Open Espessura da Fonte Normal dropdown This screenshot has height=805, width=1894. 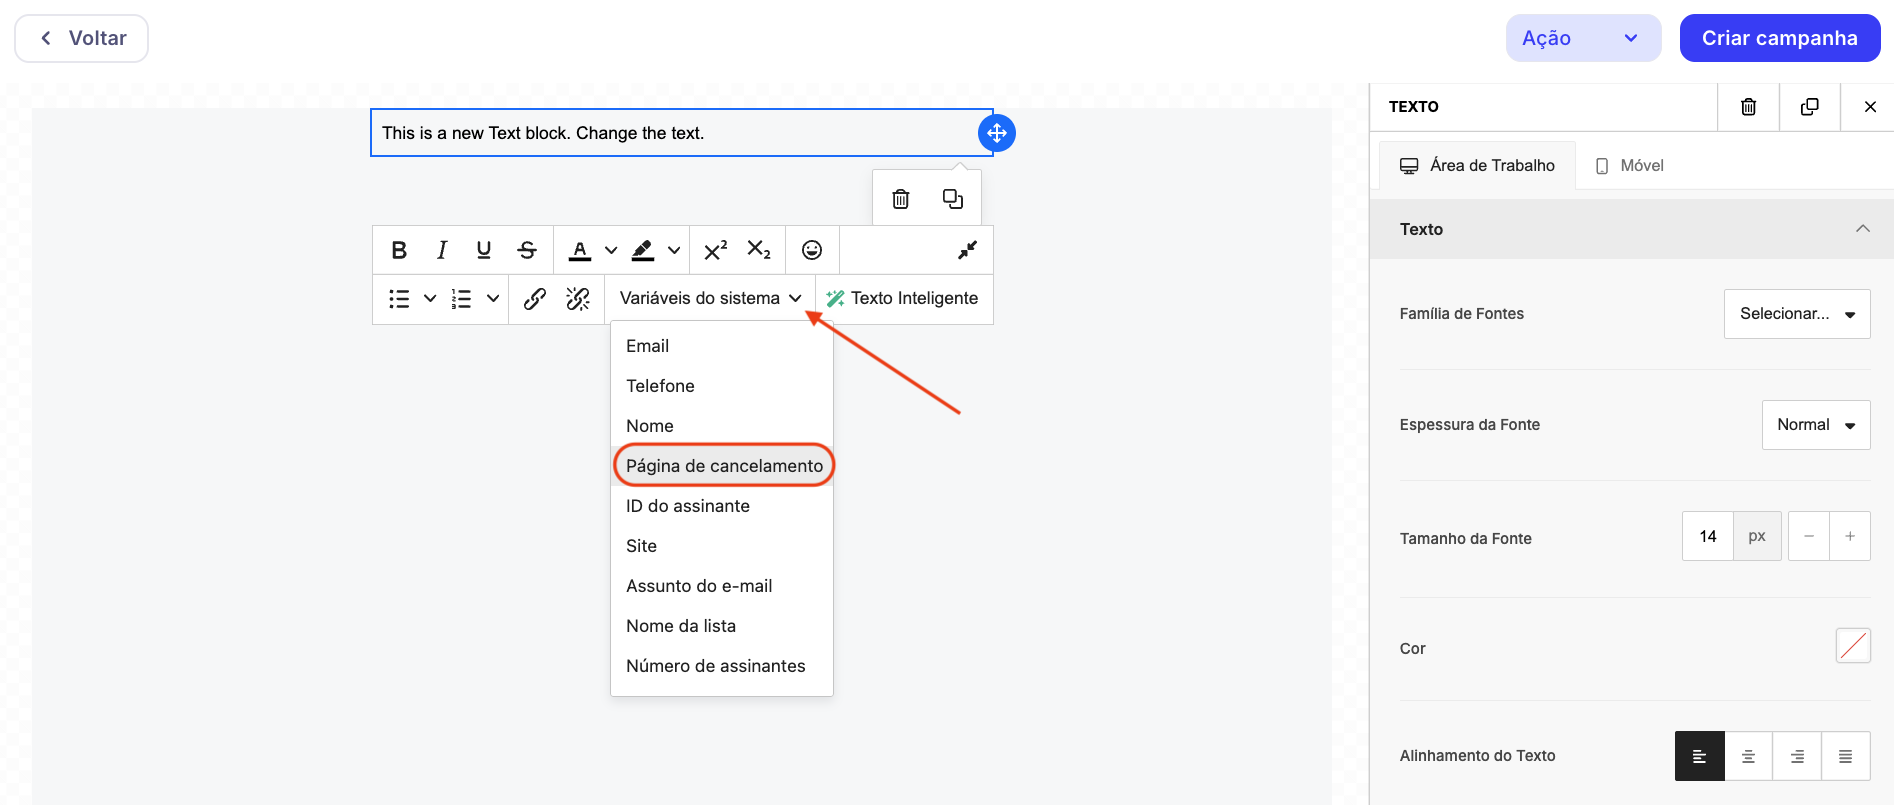tap(1815, 425)
